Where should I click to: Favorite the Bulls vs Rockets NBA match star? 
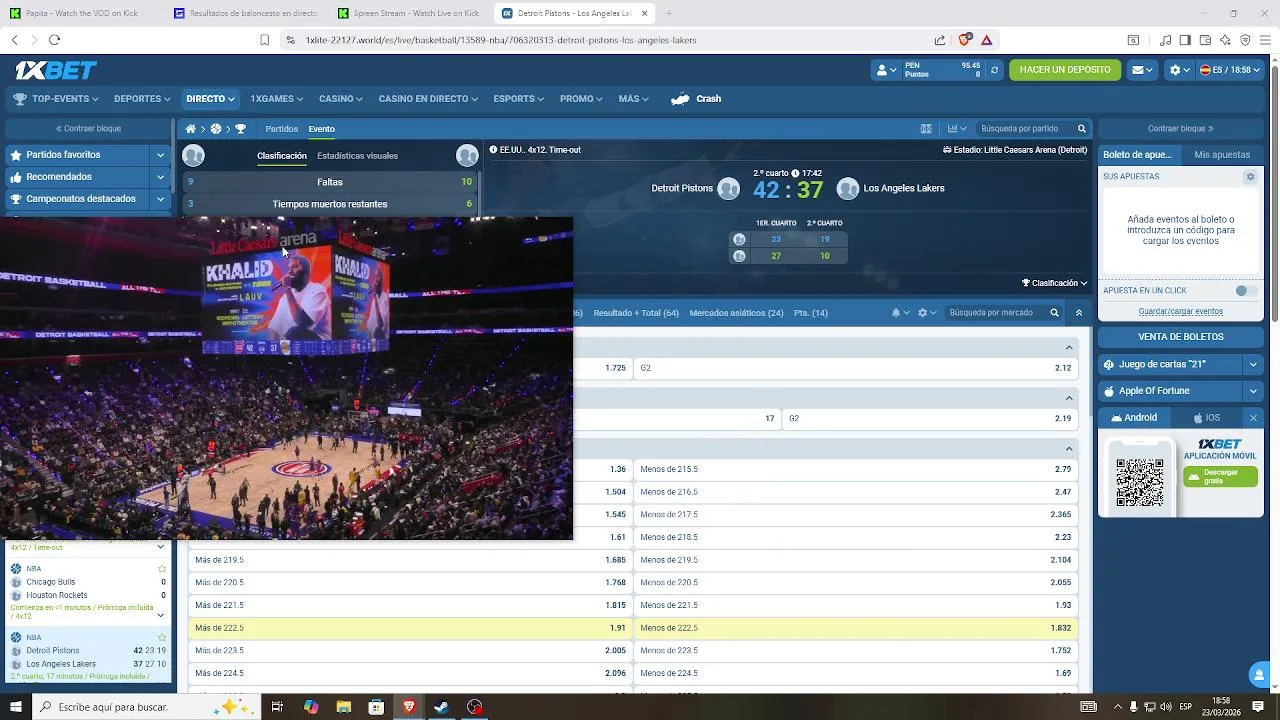[x=162, y=568]
